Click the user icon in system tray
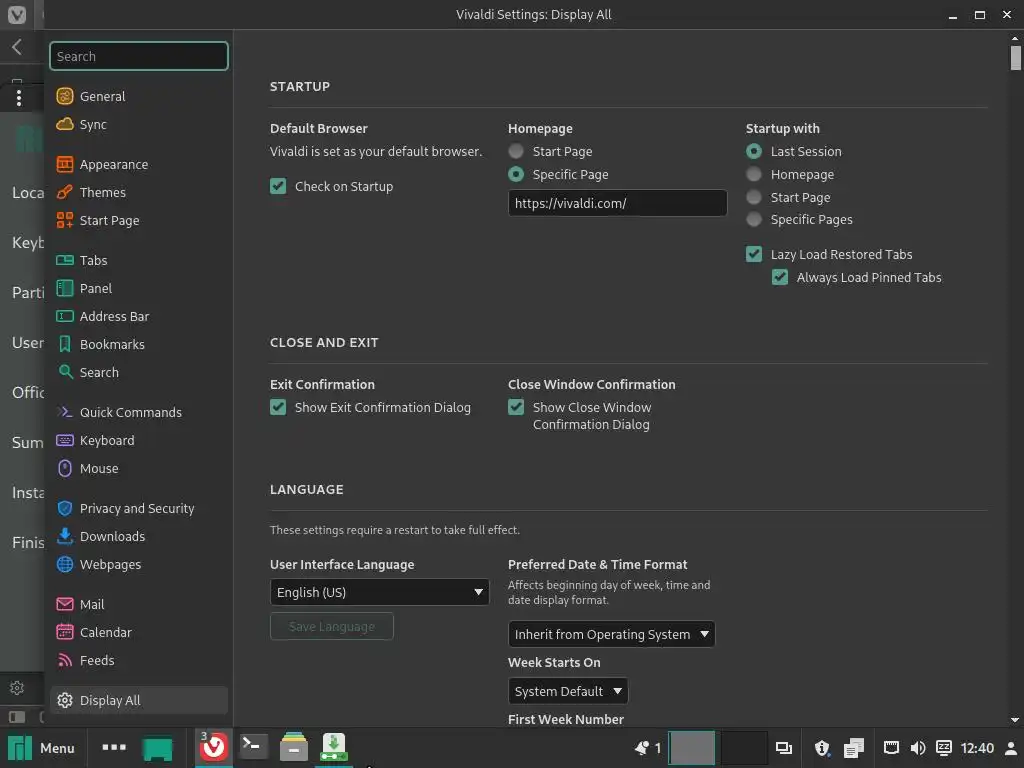 (1011, 748)
